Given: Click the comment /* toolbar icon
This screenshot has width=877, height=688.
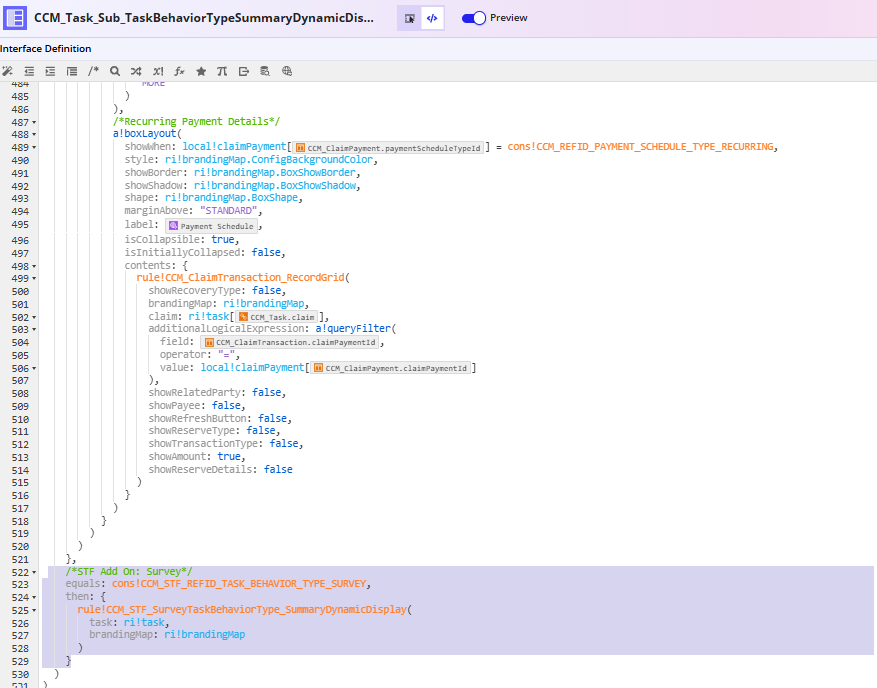Looking at the screenshot, I should [x=93, y=71].
